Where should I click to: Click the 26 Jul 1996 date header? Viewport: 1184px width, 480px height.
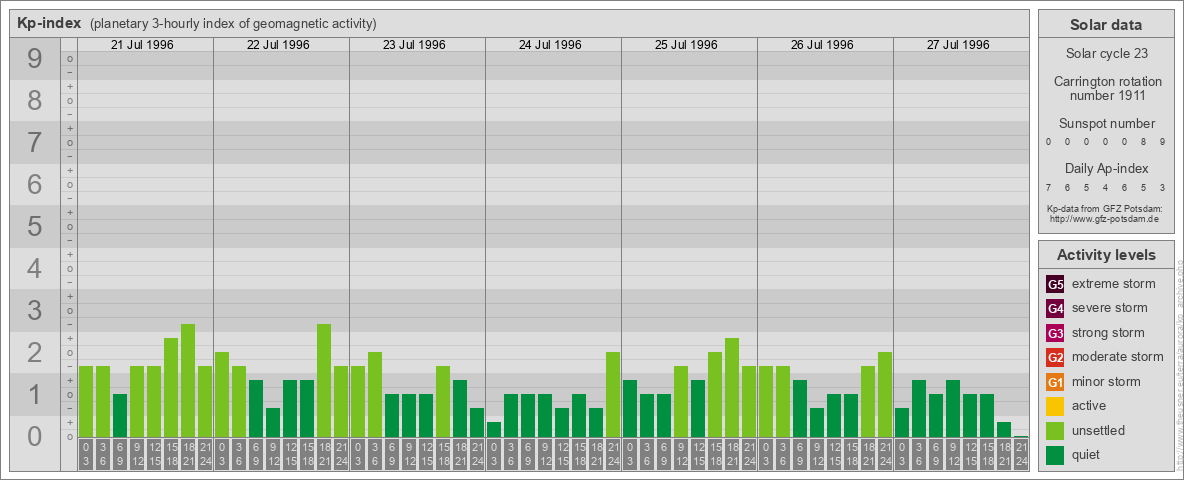tap(822, 45)
